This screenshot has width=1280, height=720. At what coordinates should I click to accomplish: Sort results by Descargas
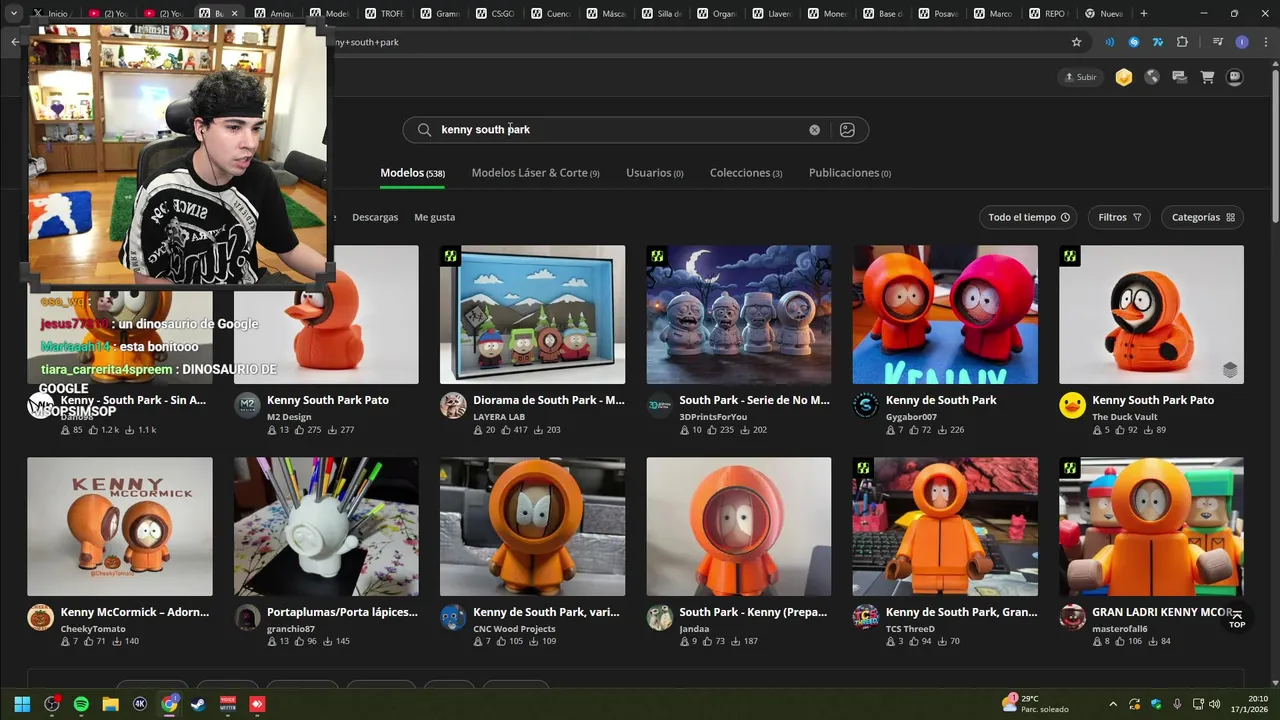tap(375, 217)
